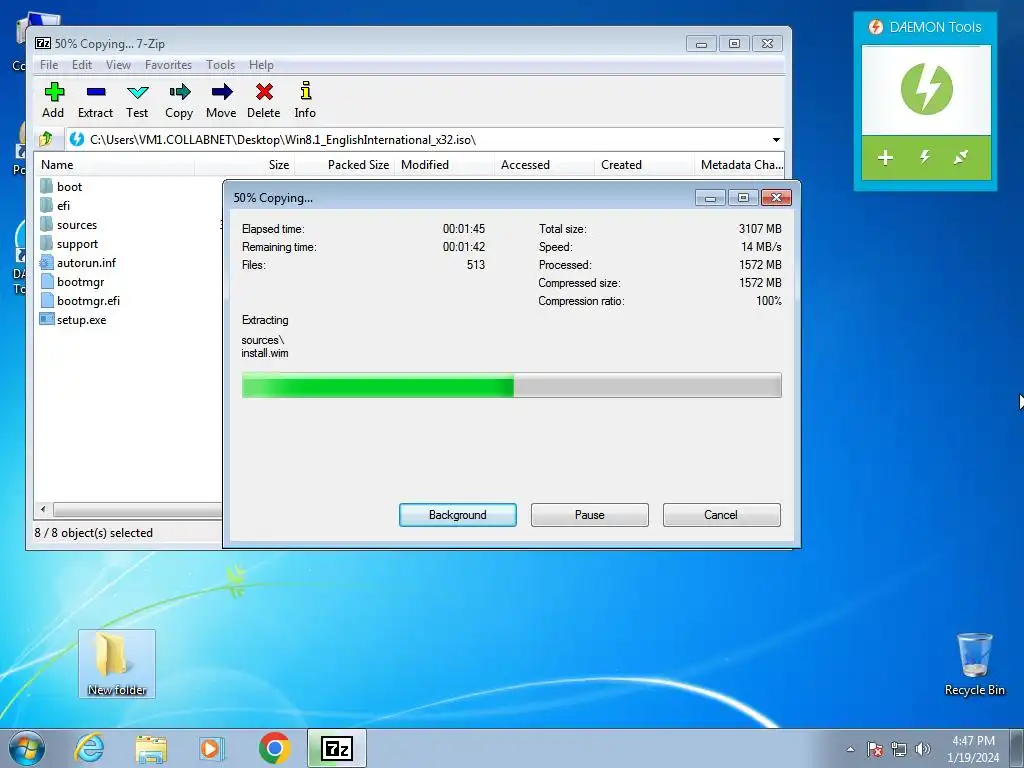
Task: Expand the address bar path dropdown
Action: tap(776, 140)
